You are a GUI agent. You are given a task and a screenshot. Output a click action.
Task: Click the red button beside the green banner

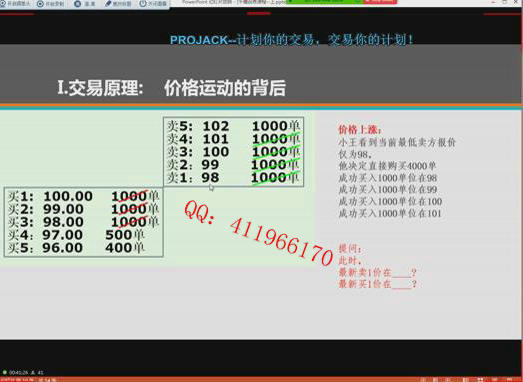pyautogui.click(x=380, y=2)
